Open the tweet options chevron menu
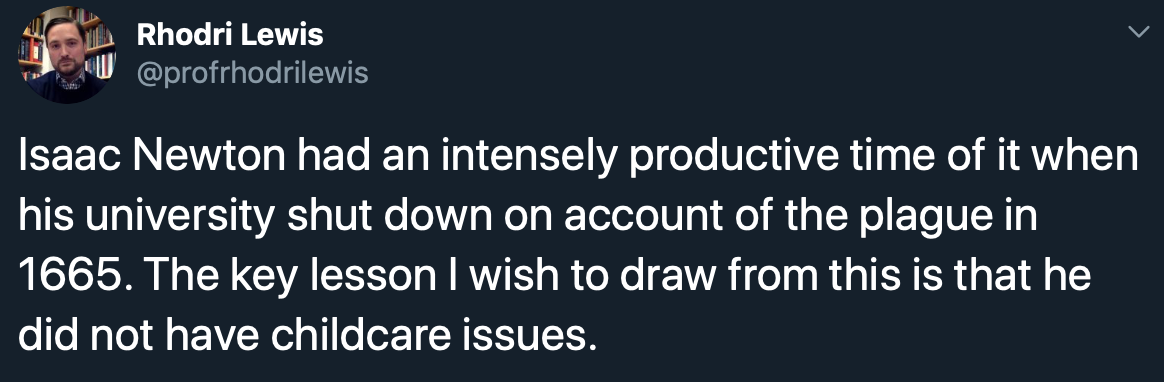This screenshot has width=1164, height=382. point(1137,32)
